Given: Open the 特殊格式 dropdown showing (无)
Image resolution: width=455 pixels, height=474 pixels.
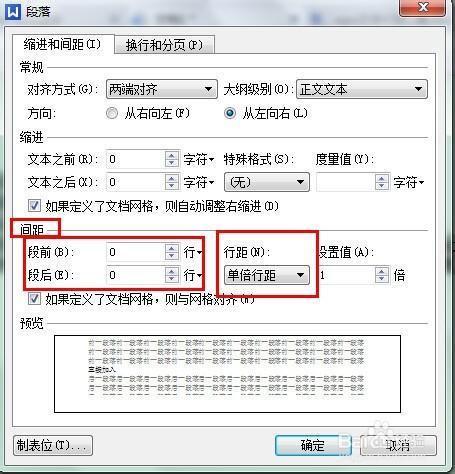Looking at the screenshot, I should tap(267, 182).
